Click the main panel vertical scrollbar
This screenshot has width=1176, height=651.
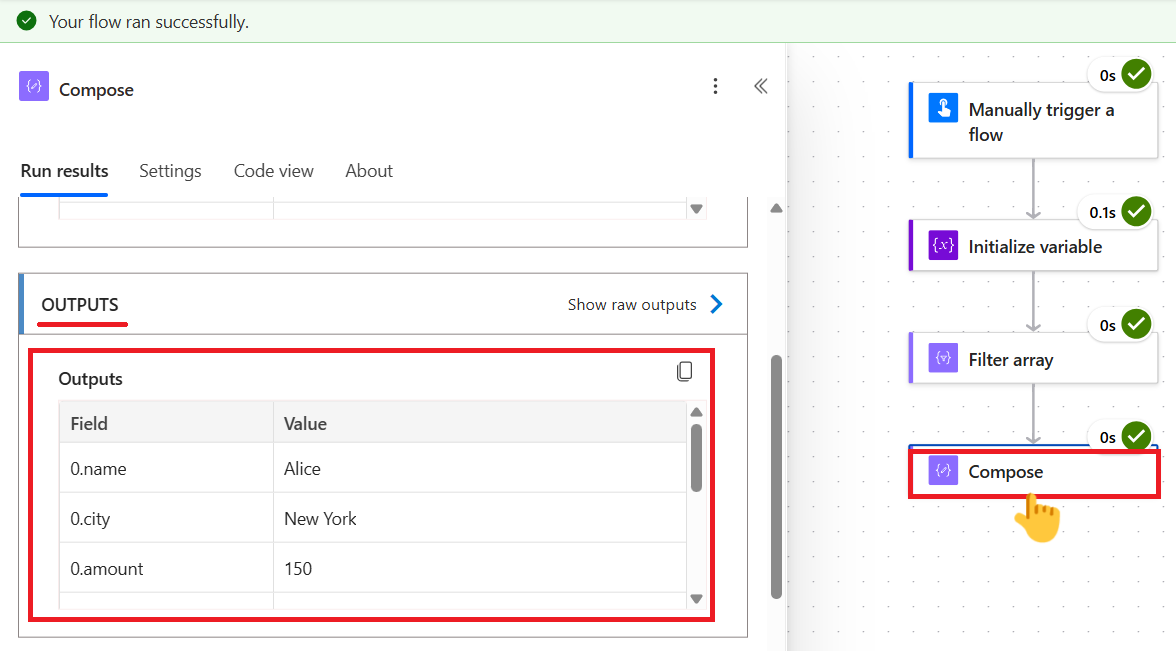(776, 475)
